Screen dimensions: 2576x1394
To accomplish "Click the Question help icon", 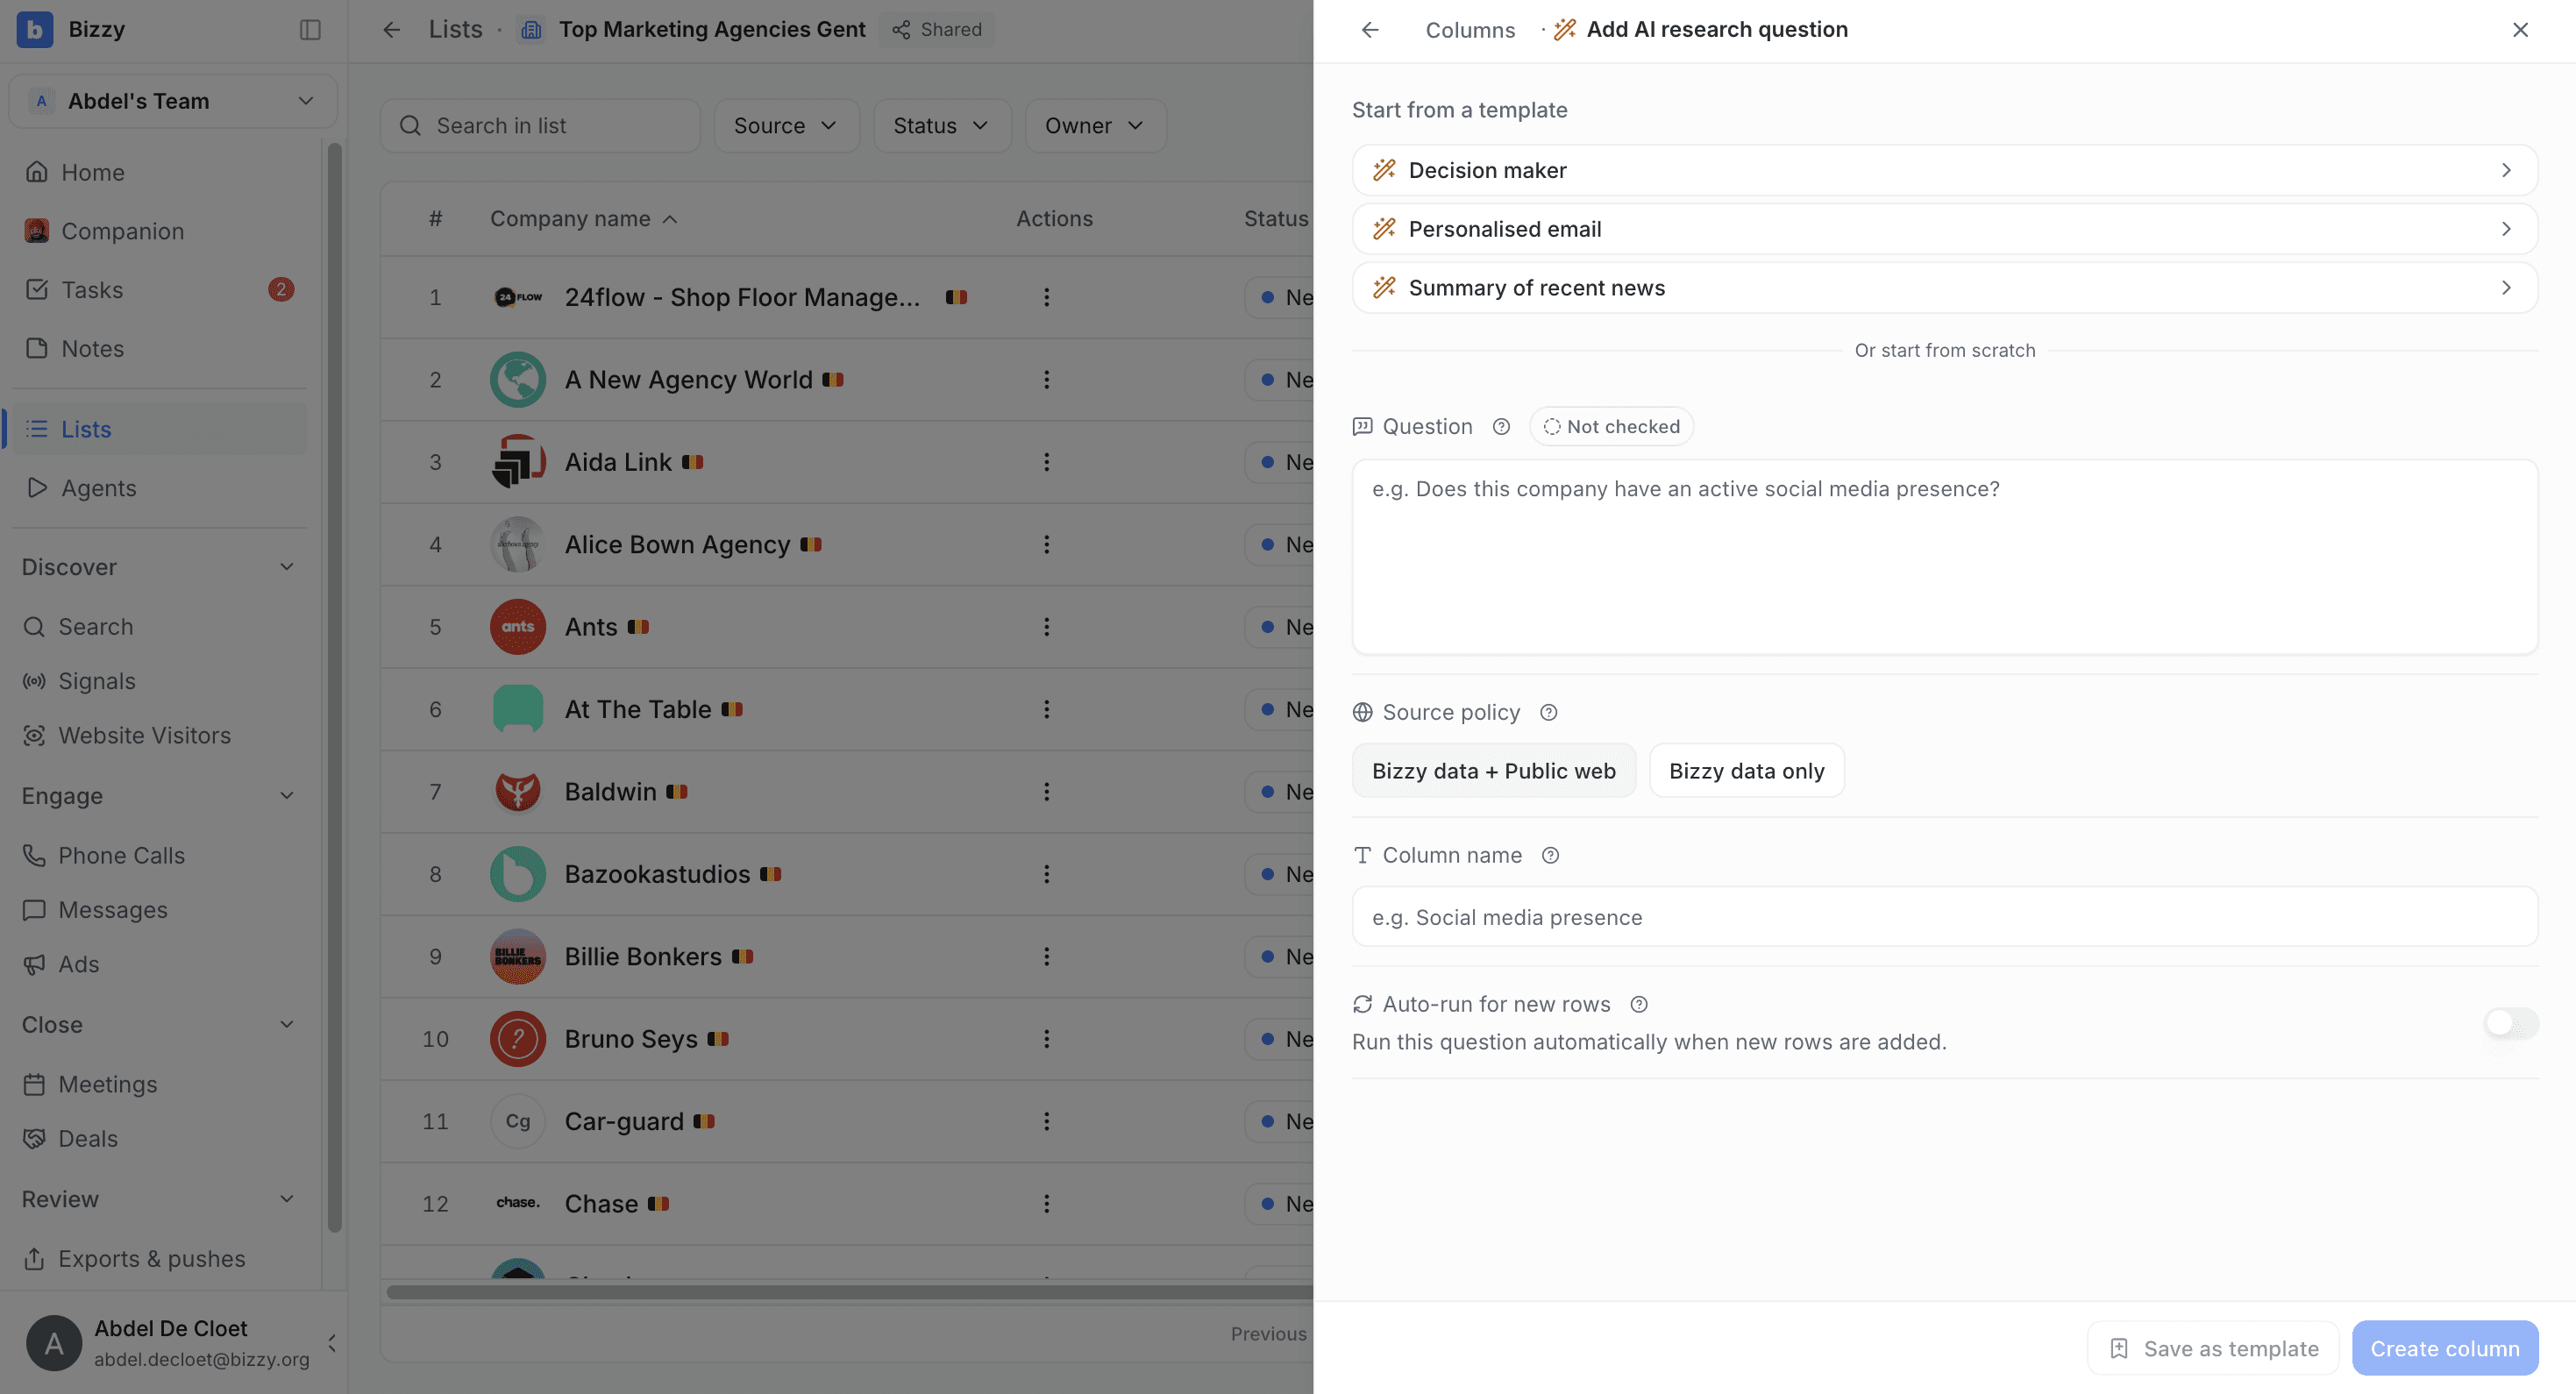I will click(x=1501, y=427).
